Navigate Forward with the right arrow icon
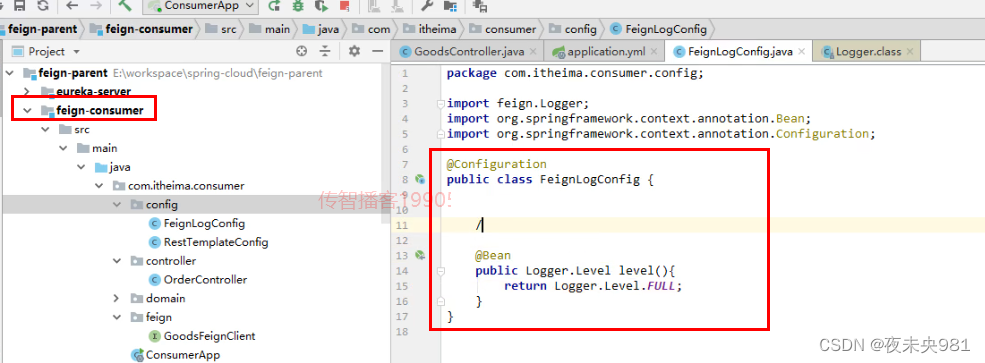 pos(95,6)
